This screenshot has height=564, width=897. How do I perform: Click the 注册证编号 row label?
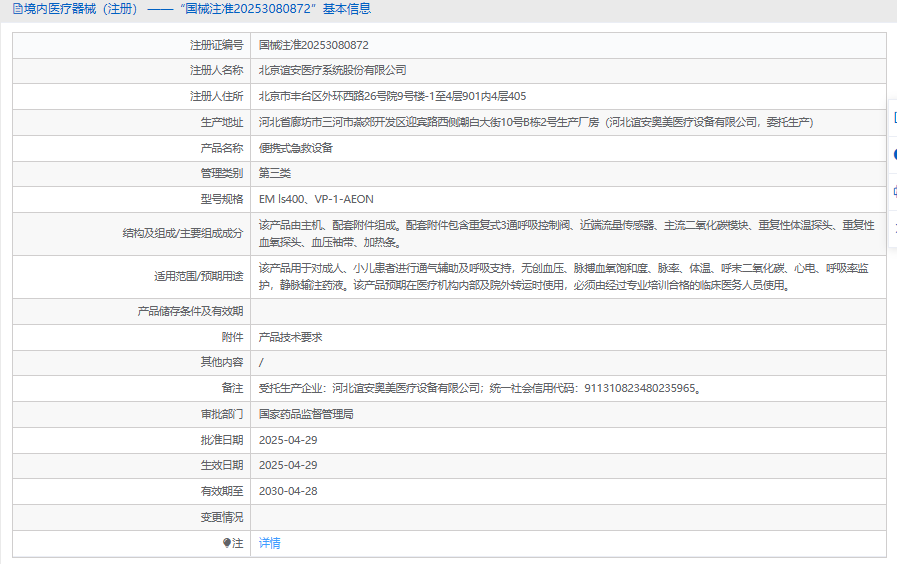(x=216, y=45)
